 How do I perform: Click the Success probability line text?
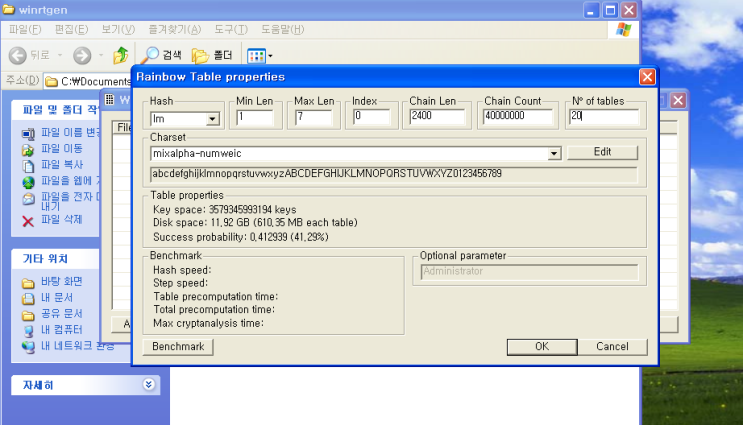coord(241,237)
